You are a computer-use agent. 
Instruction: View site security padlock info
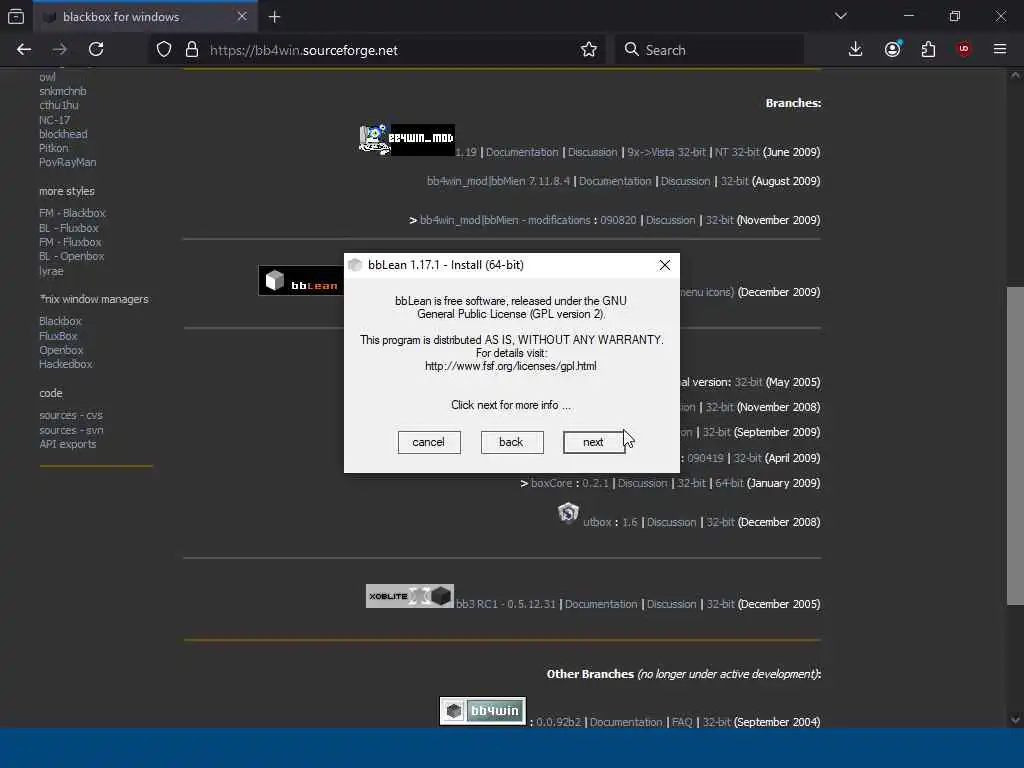click(191, 50)
